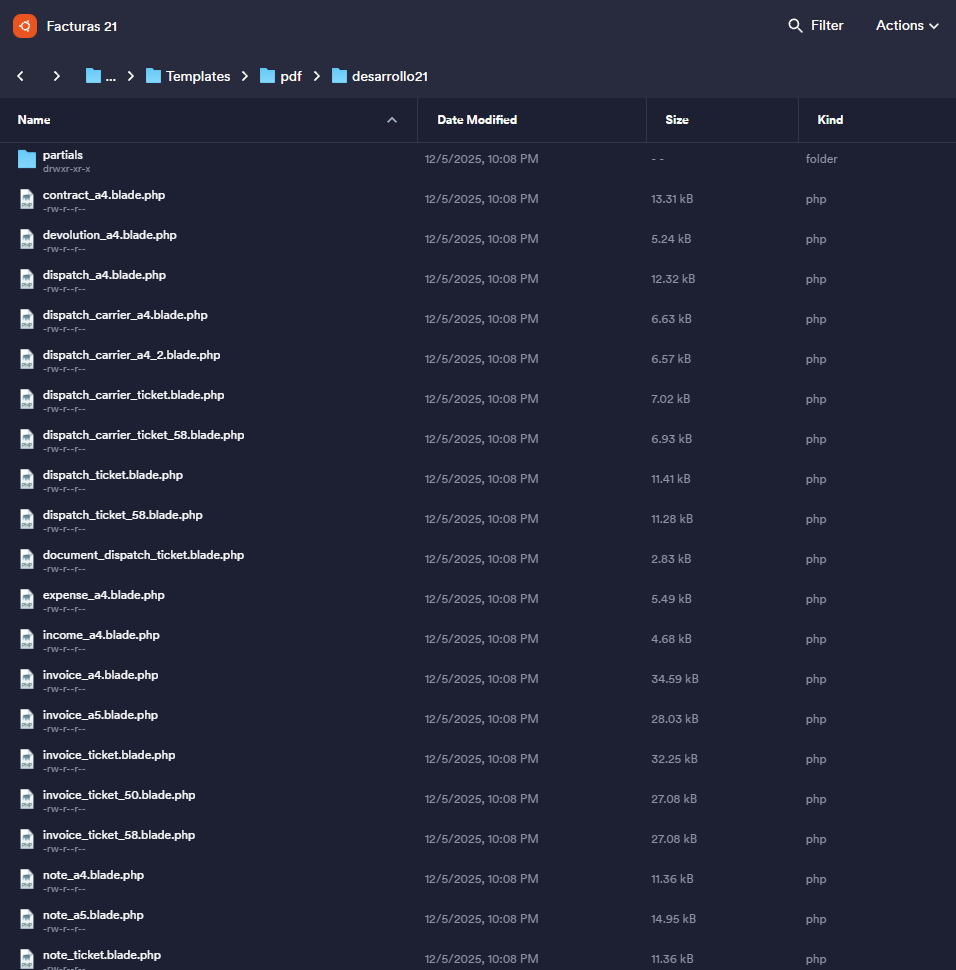Go to pdf breadcrumb folder
This screenshot has height=970, width=956.
(x=290, y=76)
